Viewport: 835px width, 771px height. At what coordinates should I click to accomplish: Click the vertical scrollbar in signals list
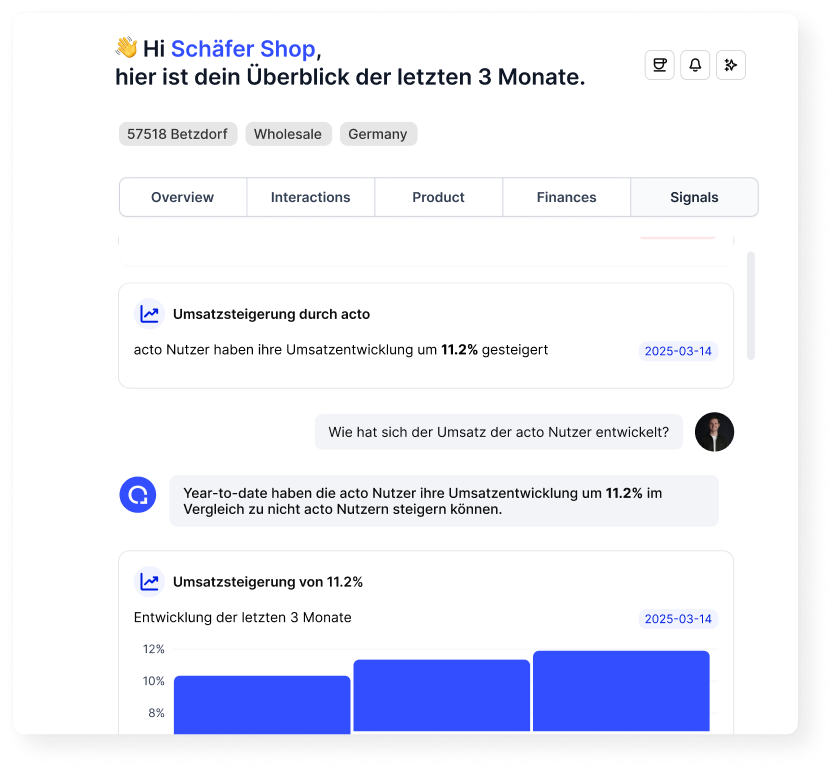tap(751, 306)
